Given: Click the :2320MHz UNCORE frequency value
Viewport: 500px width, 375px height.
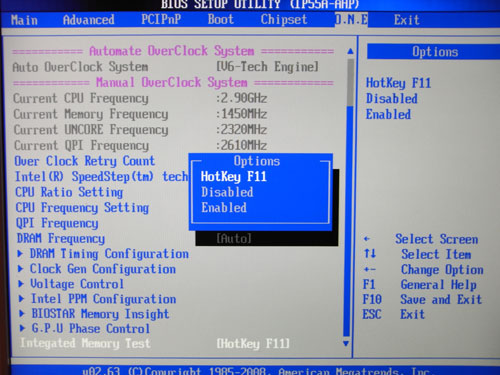Looking at the screenshot, I should click(241, 130).
